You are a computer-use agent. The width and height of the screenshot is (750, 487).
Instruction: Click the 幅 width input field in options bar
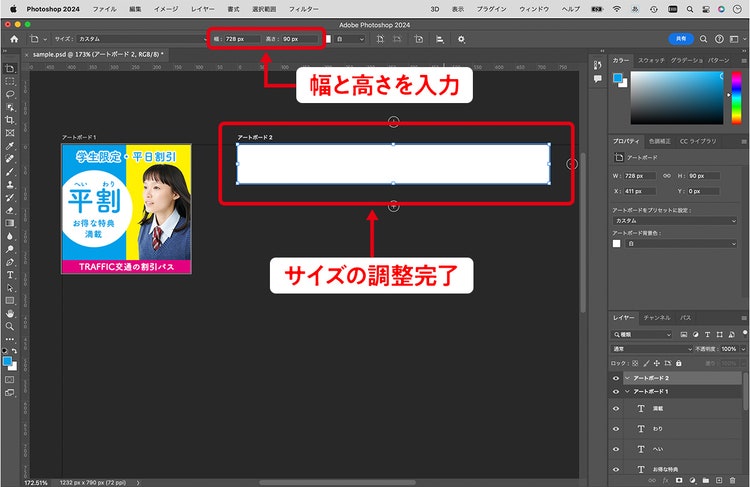tap(243, 39)
